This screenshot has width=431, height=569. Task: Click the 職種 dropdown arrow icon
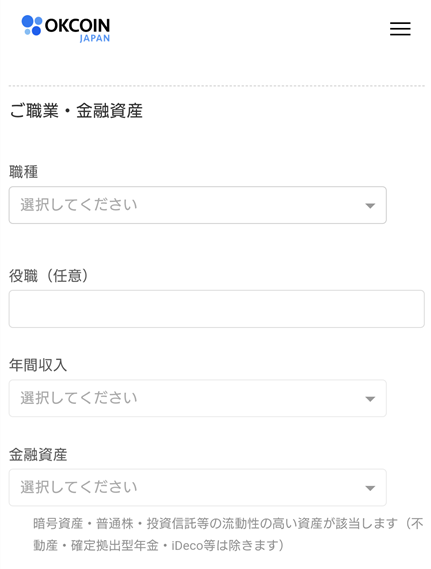[370, 206]
